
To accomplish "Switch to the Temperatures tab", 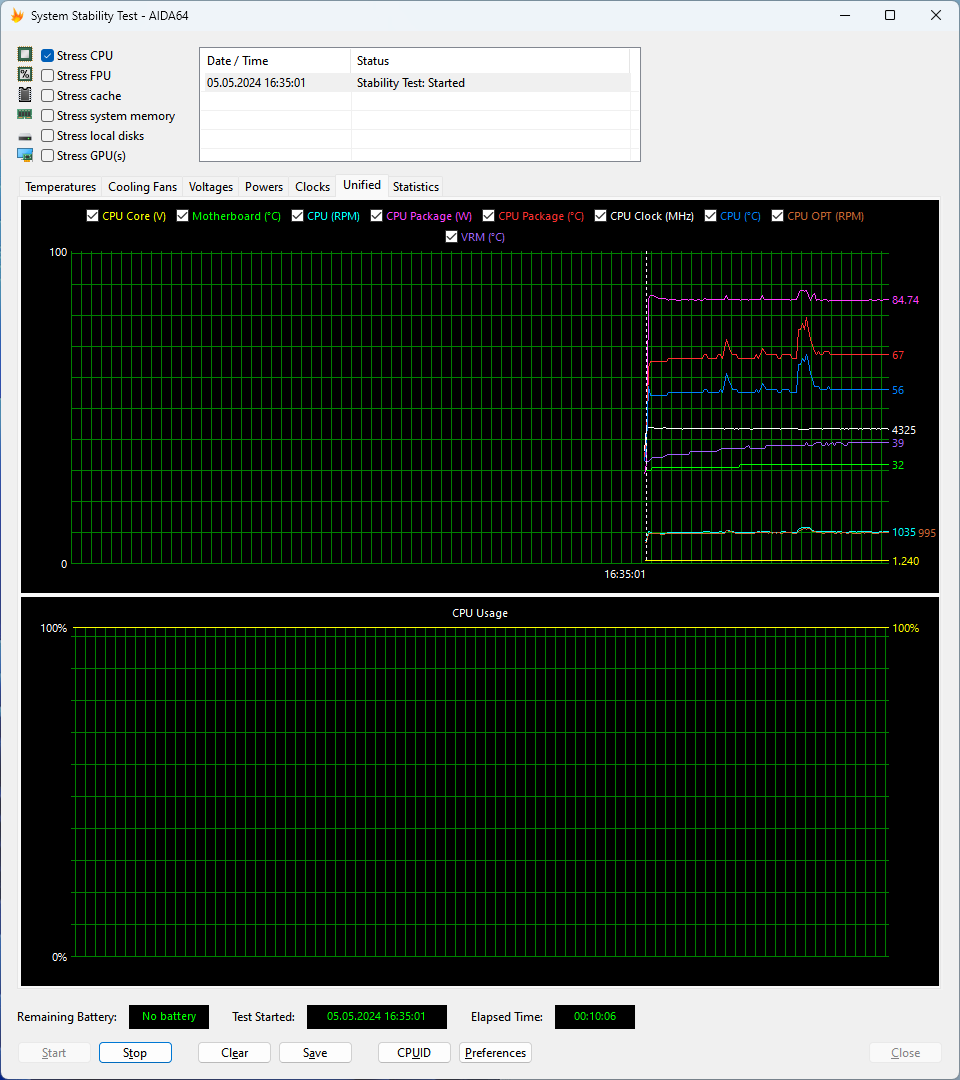I will [61, 187].
